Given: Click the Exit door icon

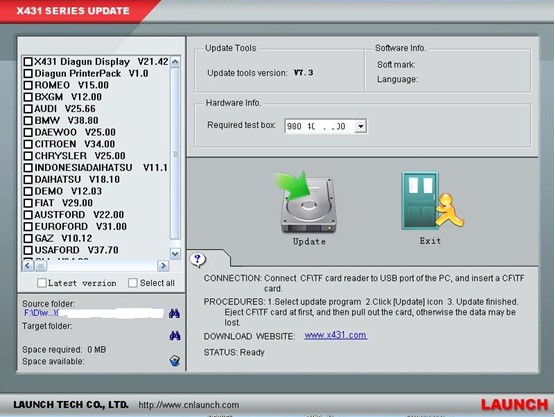Looking at the screenshot, I should click(433, 201).
